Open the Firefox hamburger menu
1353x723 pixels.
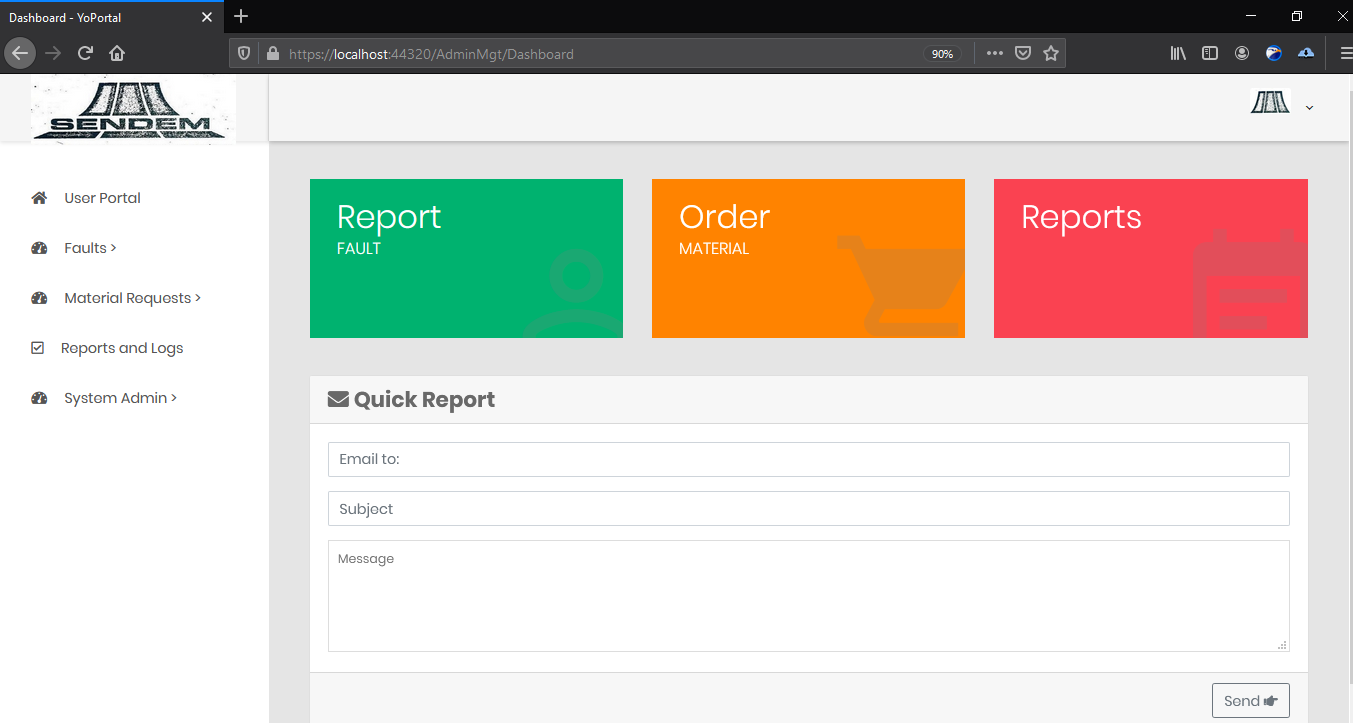coord(1339,54)
